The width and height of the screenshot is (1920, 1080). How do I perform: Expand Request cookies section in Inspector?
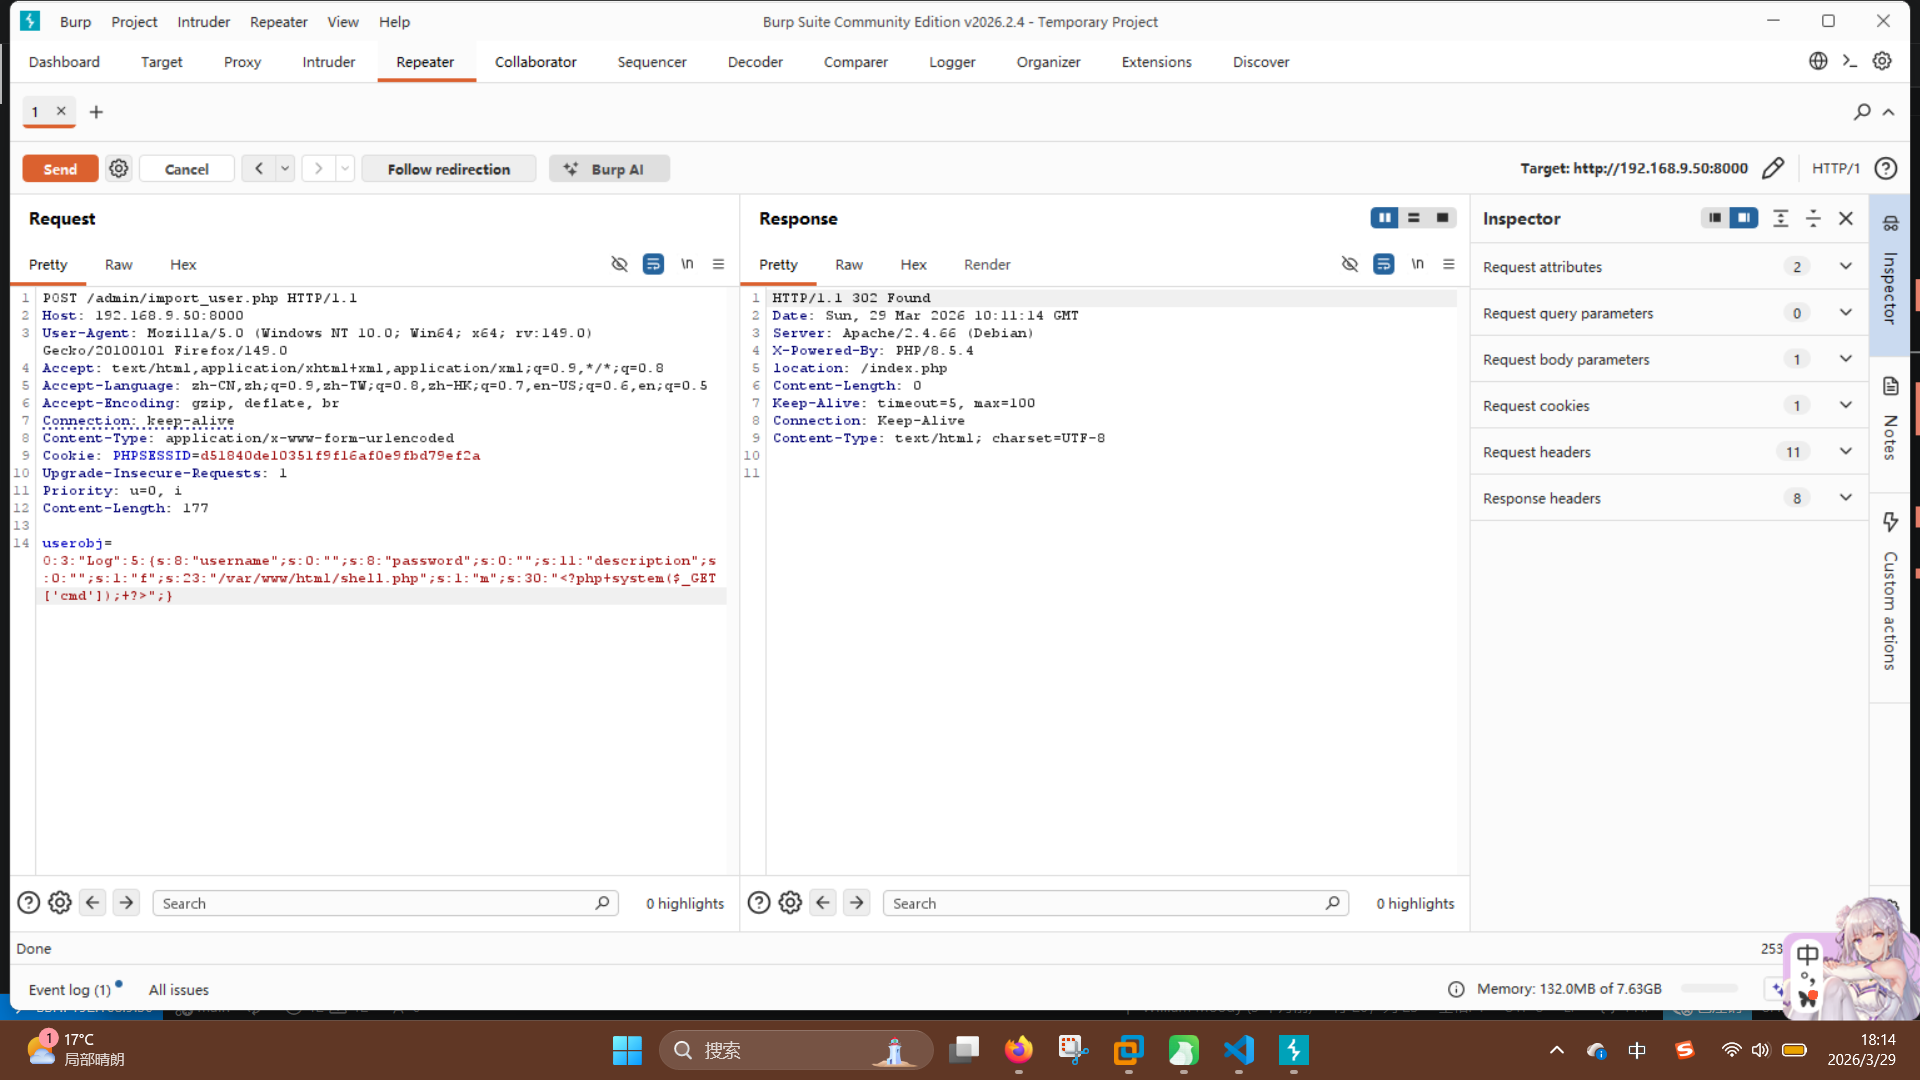click(x=1845, y=406)
